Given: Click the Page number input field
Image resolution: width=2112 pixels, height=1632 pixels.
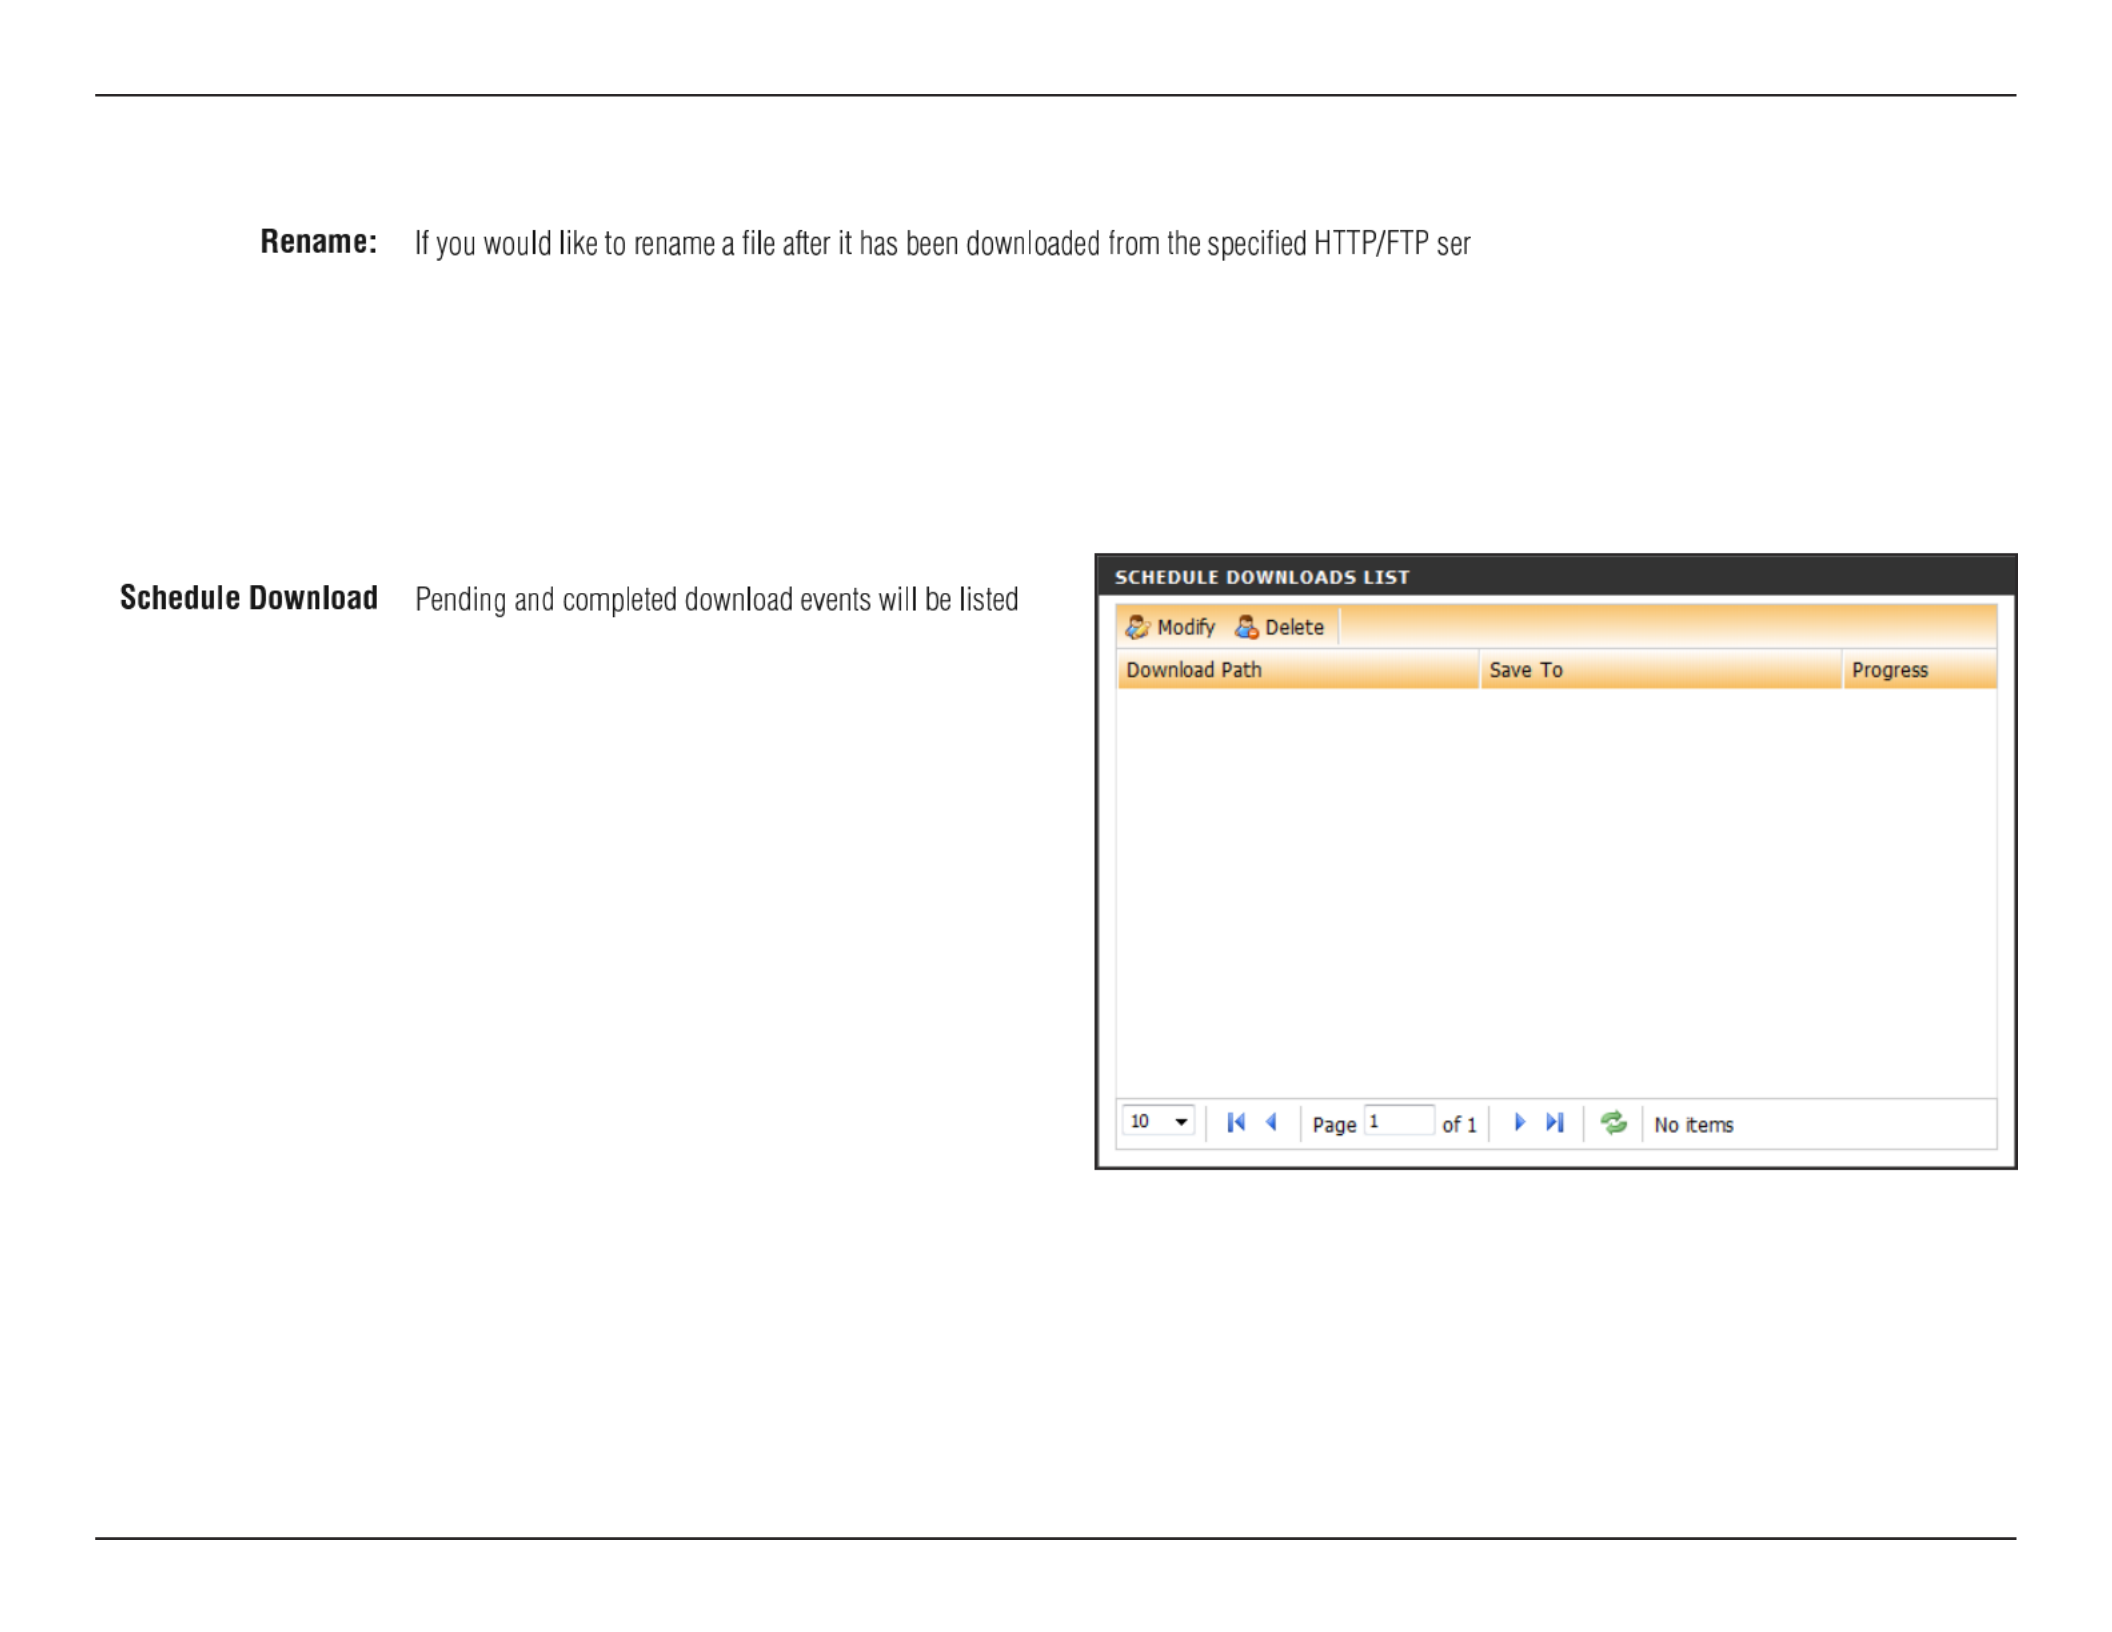Looking at the screenshot, I should (x=1399, y=1121).
